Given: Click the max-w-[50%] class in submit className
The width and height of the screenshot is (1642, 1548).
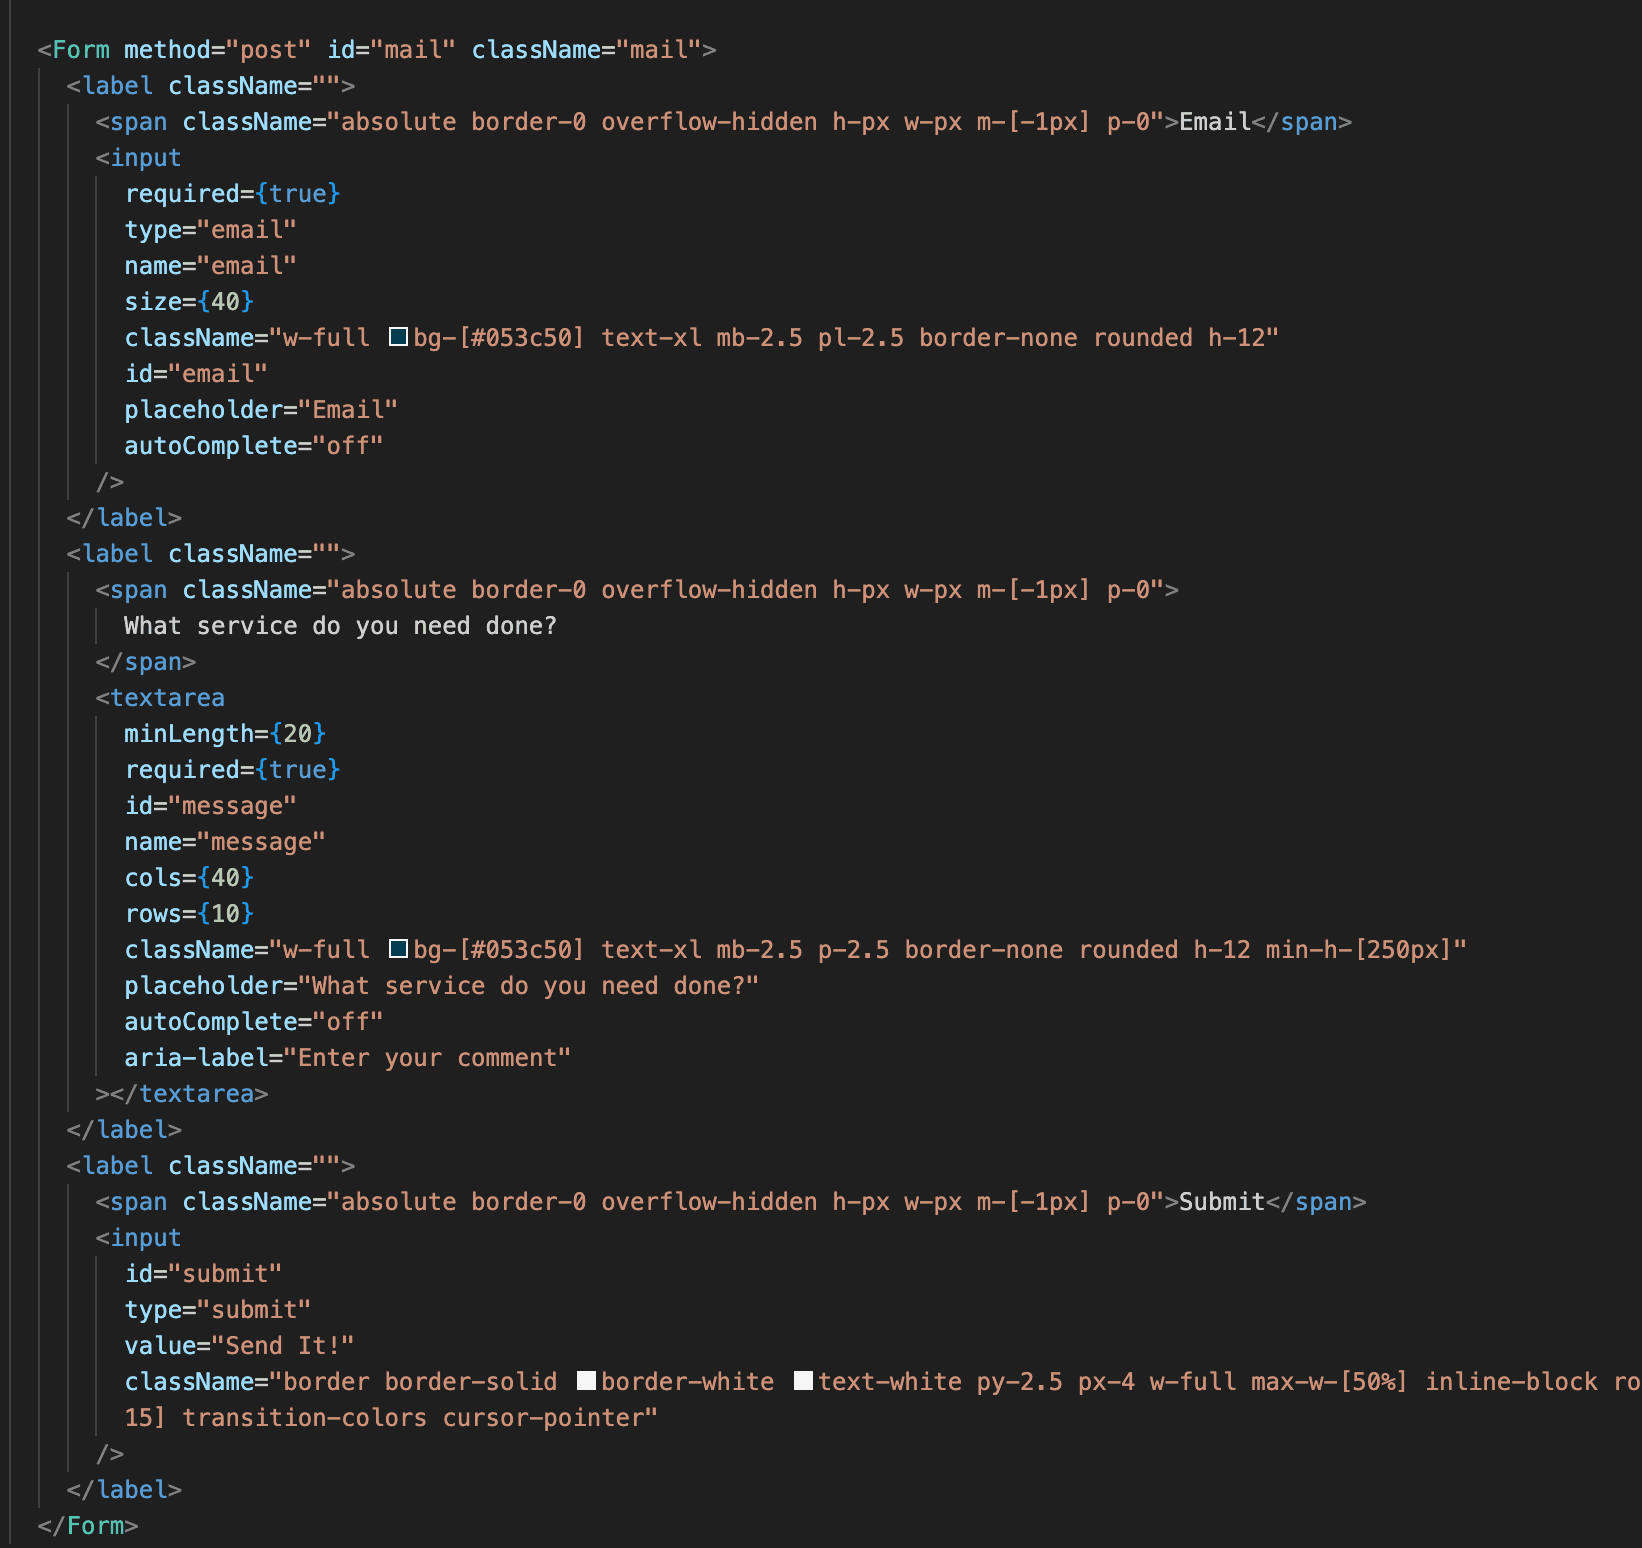Looking at the screenshot, I should (x=1329, y=1382).
